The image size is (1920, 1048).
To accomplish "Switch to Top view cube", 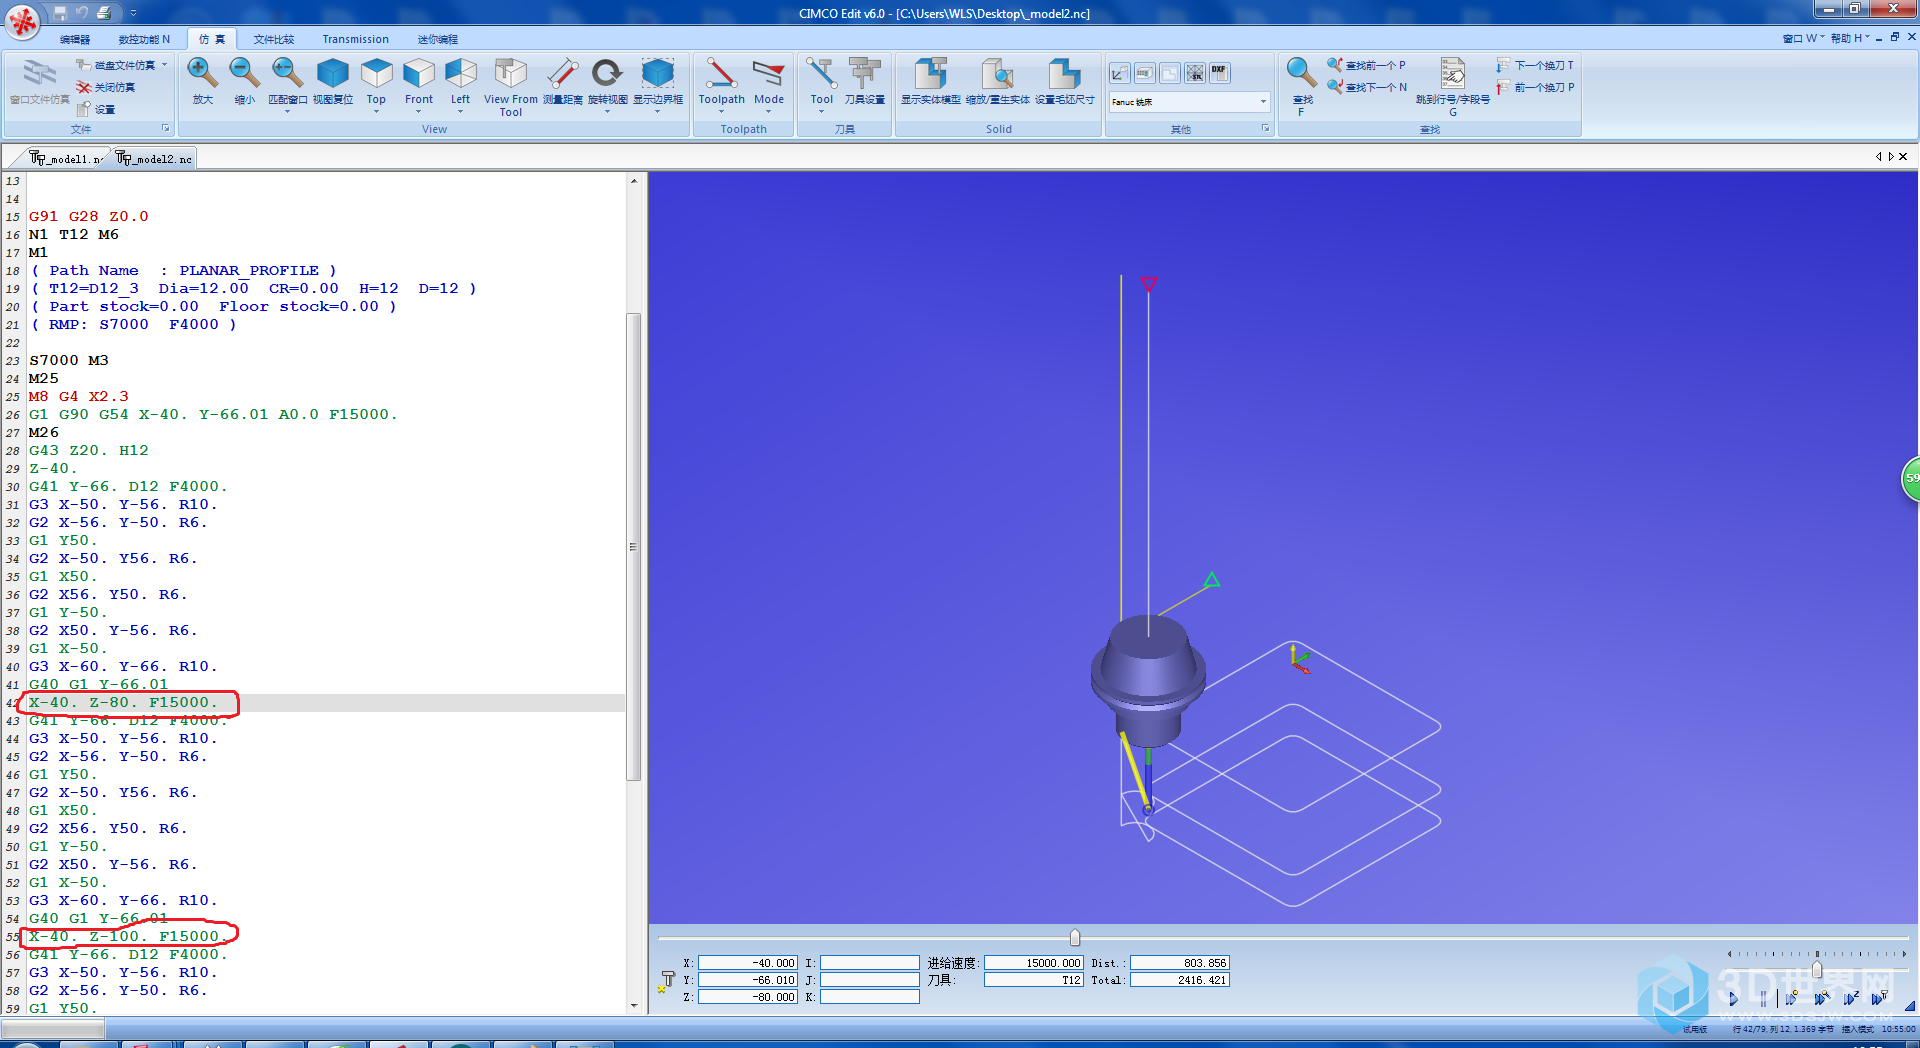I will 376,74.
